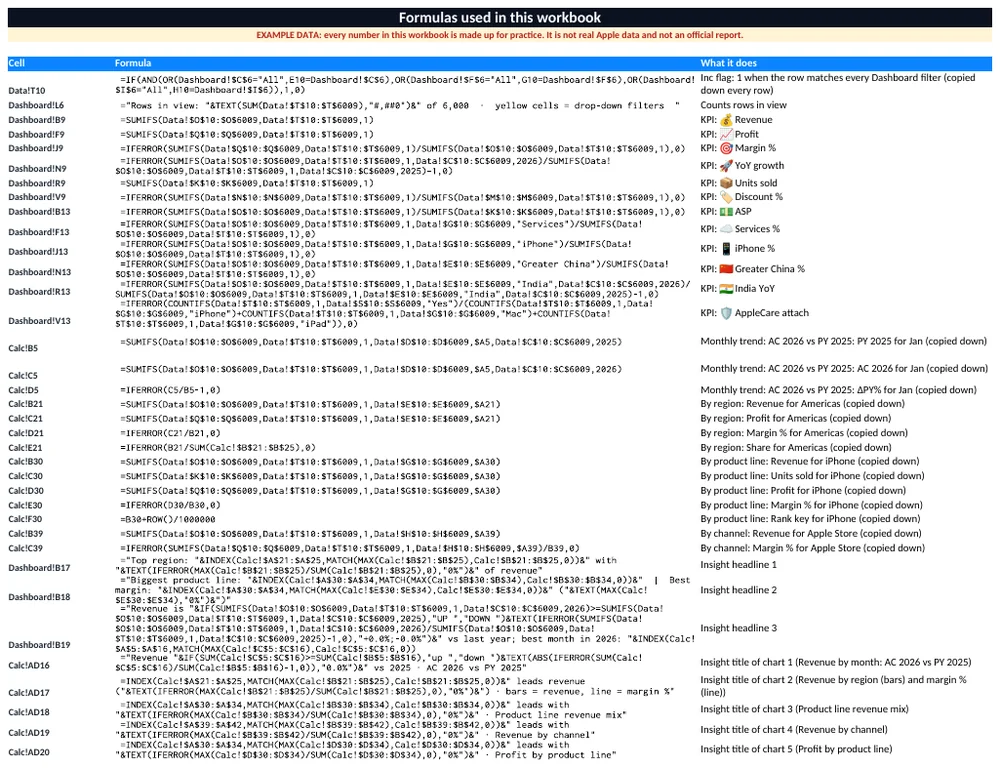1000x768 pixels.
Task: Select the red EXAMPLE DATA disclaimer line
Action: click(x=500, y=35)
